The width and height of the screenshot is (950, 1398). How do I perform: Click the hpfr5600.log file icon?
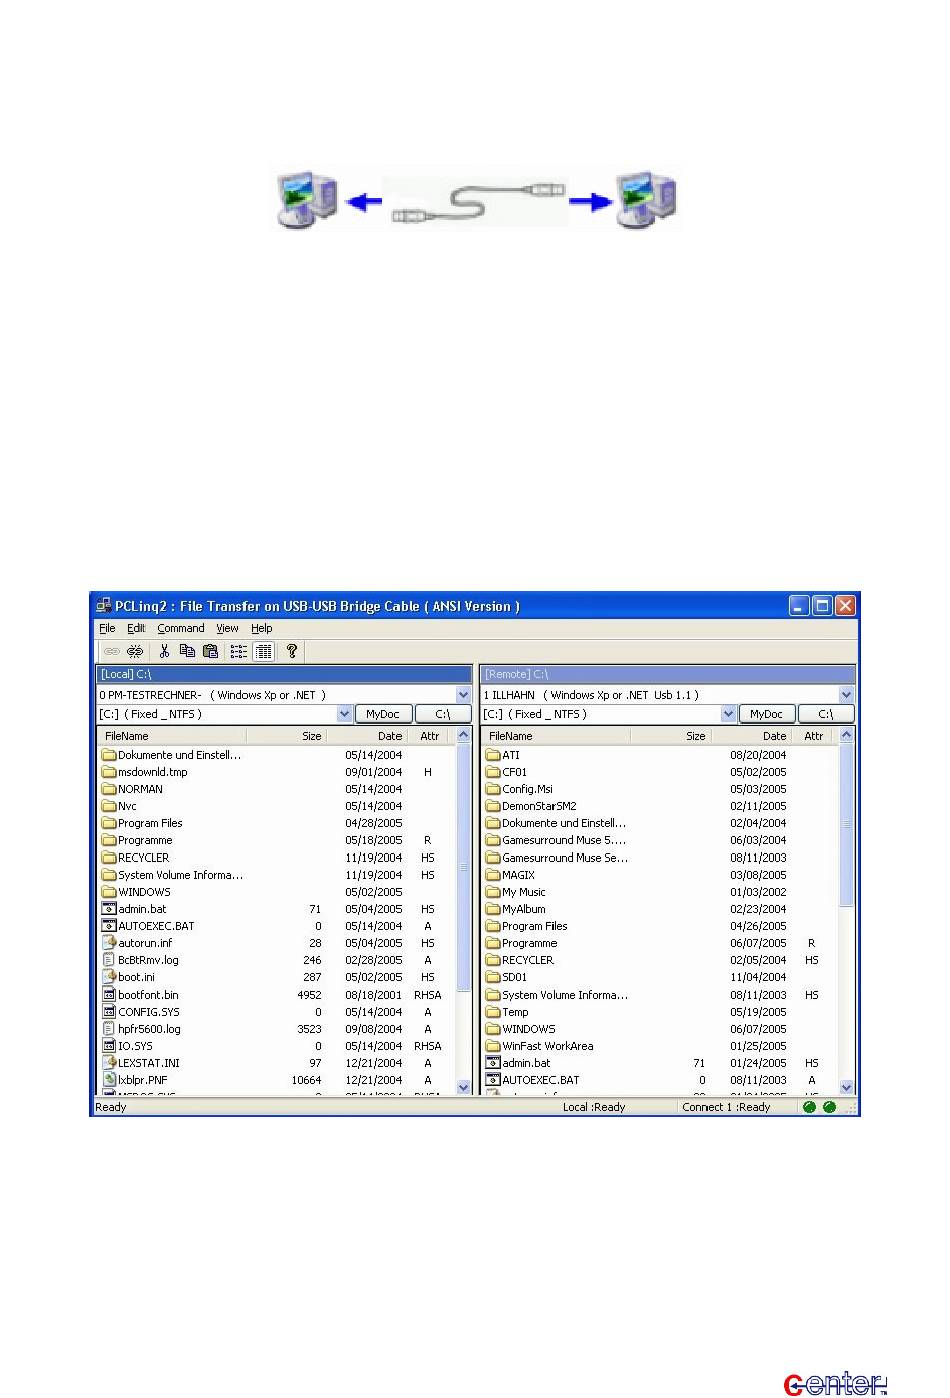(x=109, y=1029)
